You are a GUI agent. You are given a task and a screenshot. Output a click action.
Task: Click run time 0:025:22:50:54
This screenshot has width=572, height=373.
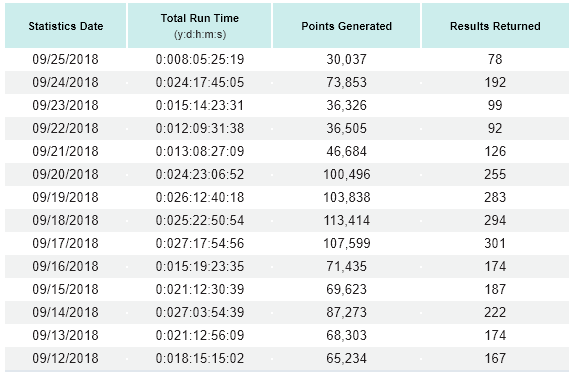200,220
